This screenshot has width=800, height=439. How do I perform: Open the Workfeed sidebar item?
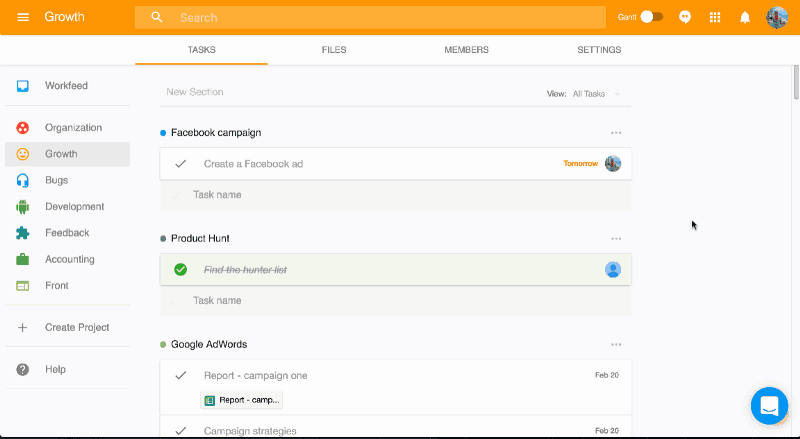click(67, 86)
